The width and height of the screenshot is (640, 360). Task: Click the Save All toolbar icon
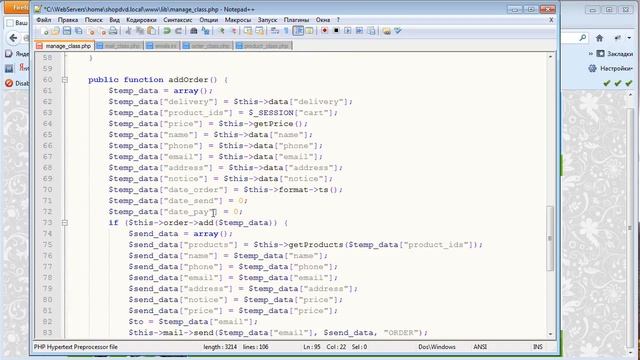point(78,31)
